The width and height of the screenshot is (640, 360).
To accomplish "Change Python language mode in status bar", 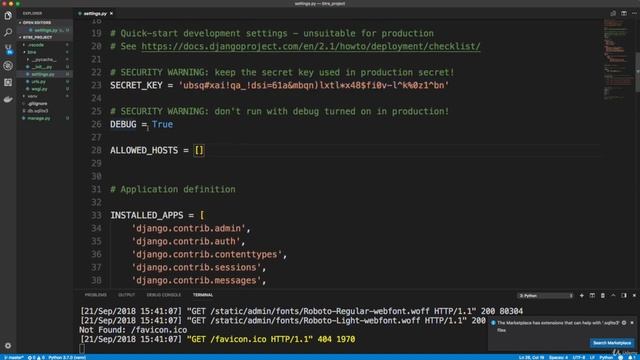I will [606, 357].
